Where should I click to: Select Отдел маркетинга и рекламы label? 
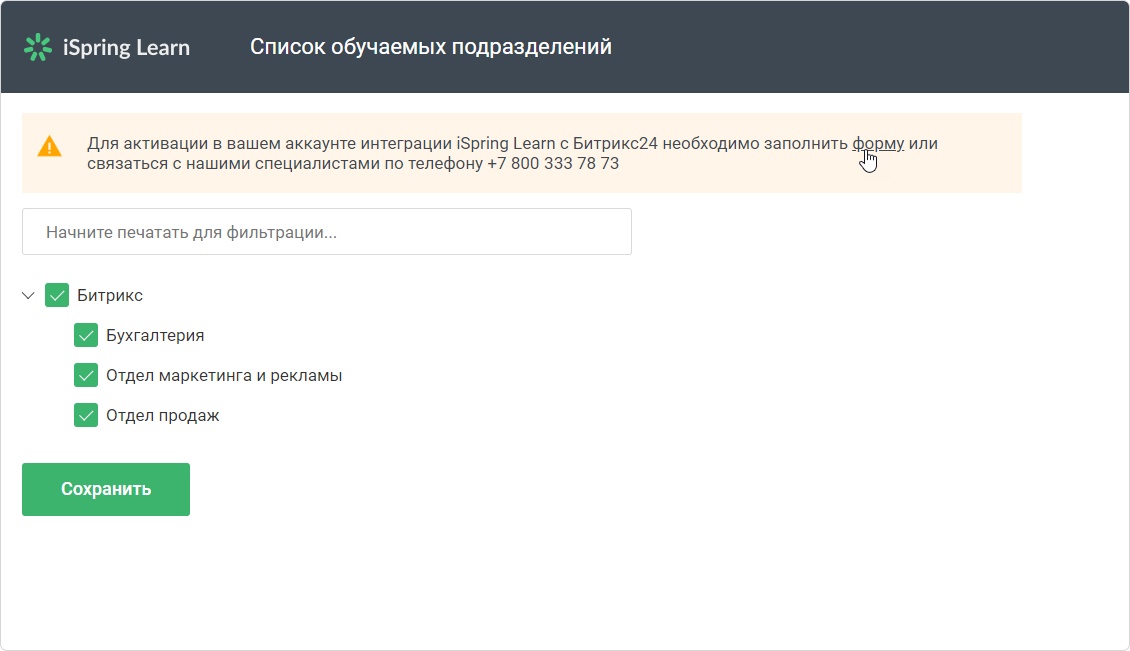point(224,376)
